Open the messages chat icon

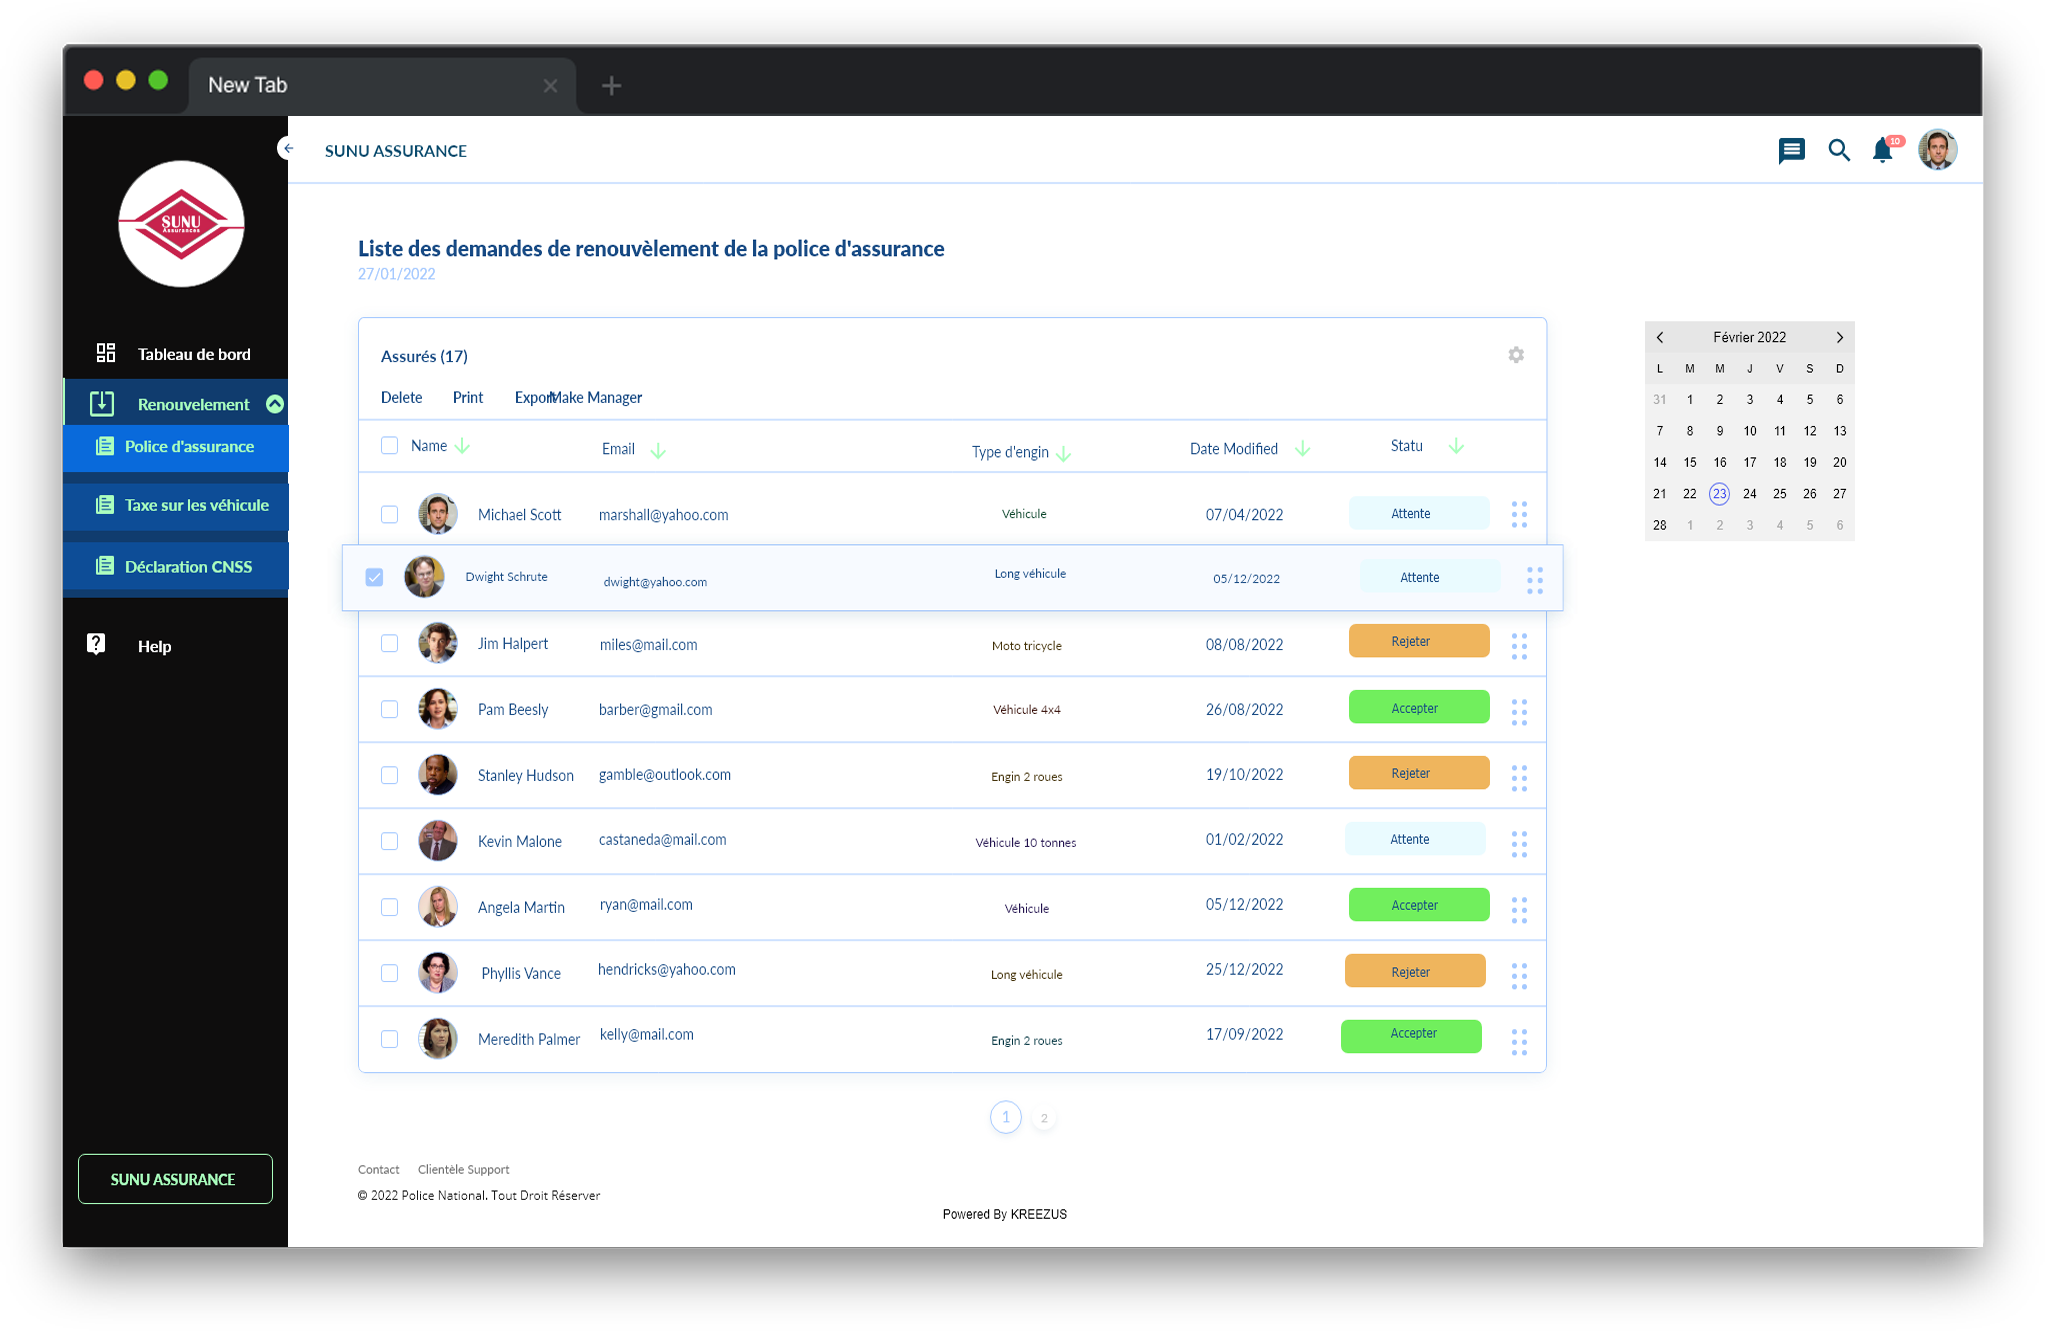pos(1791,151)
